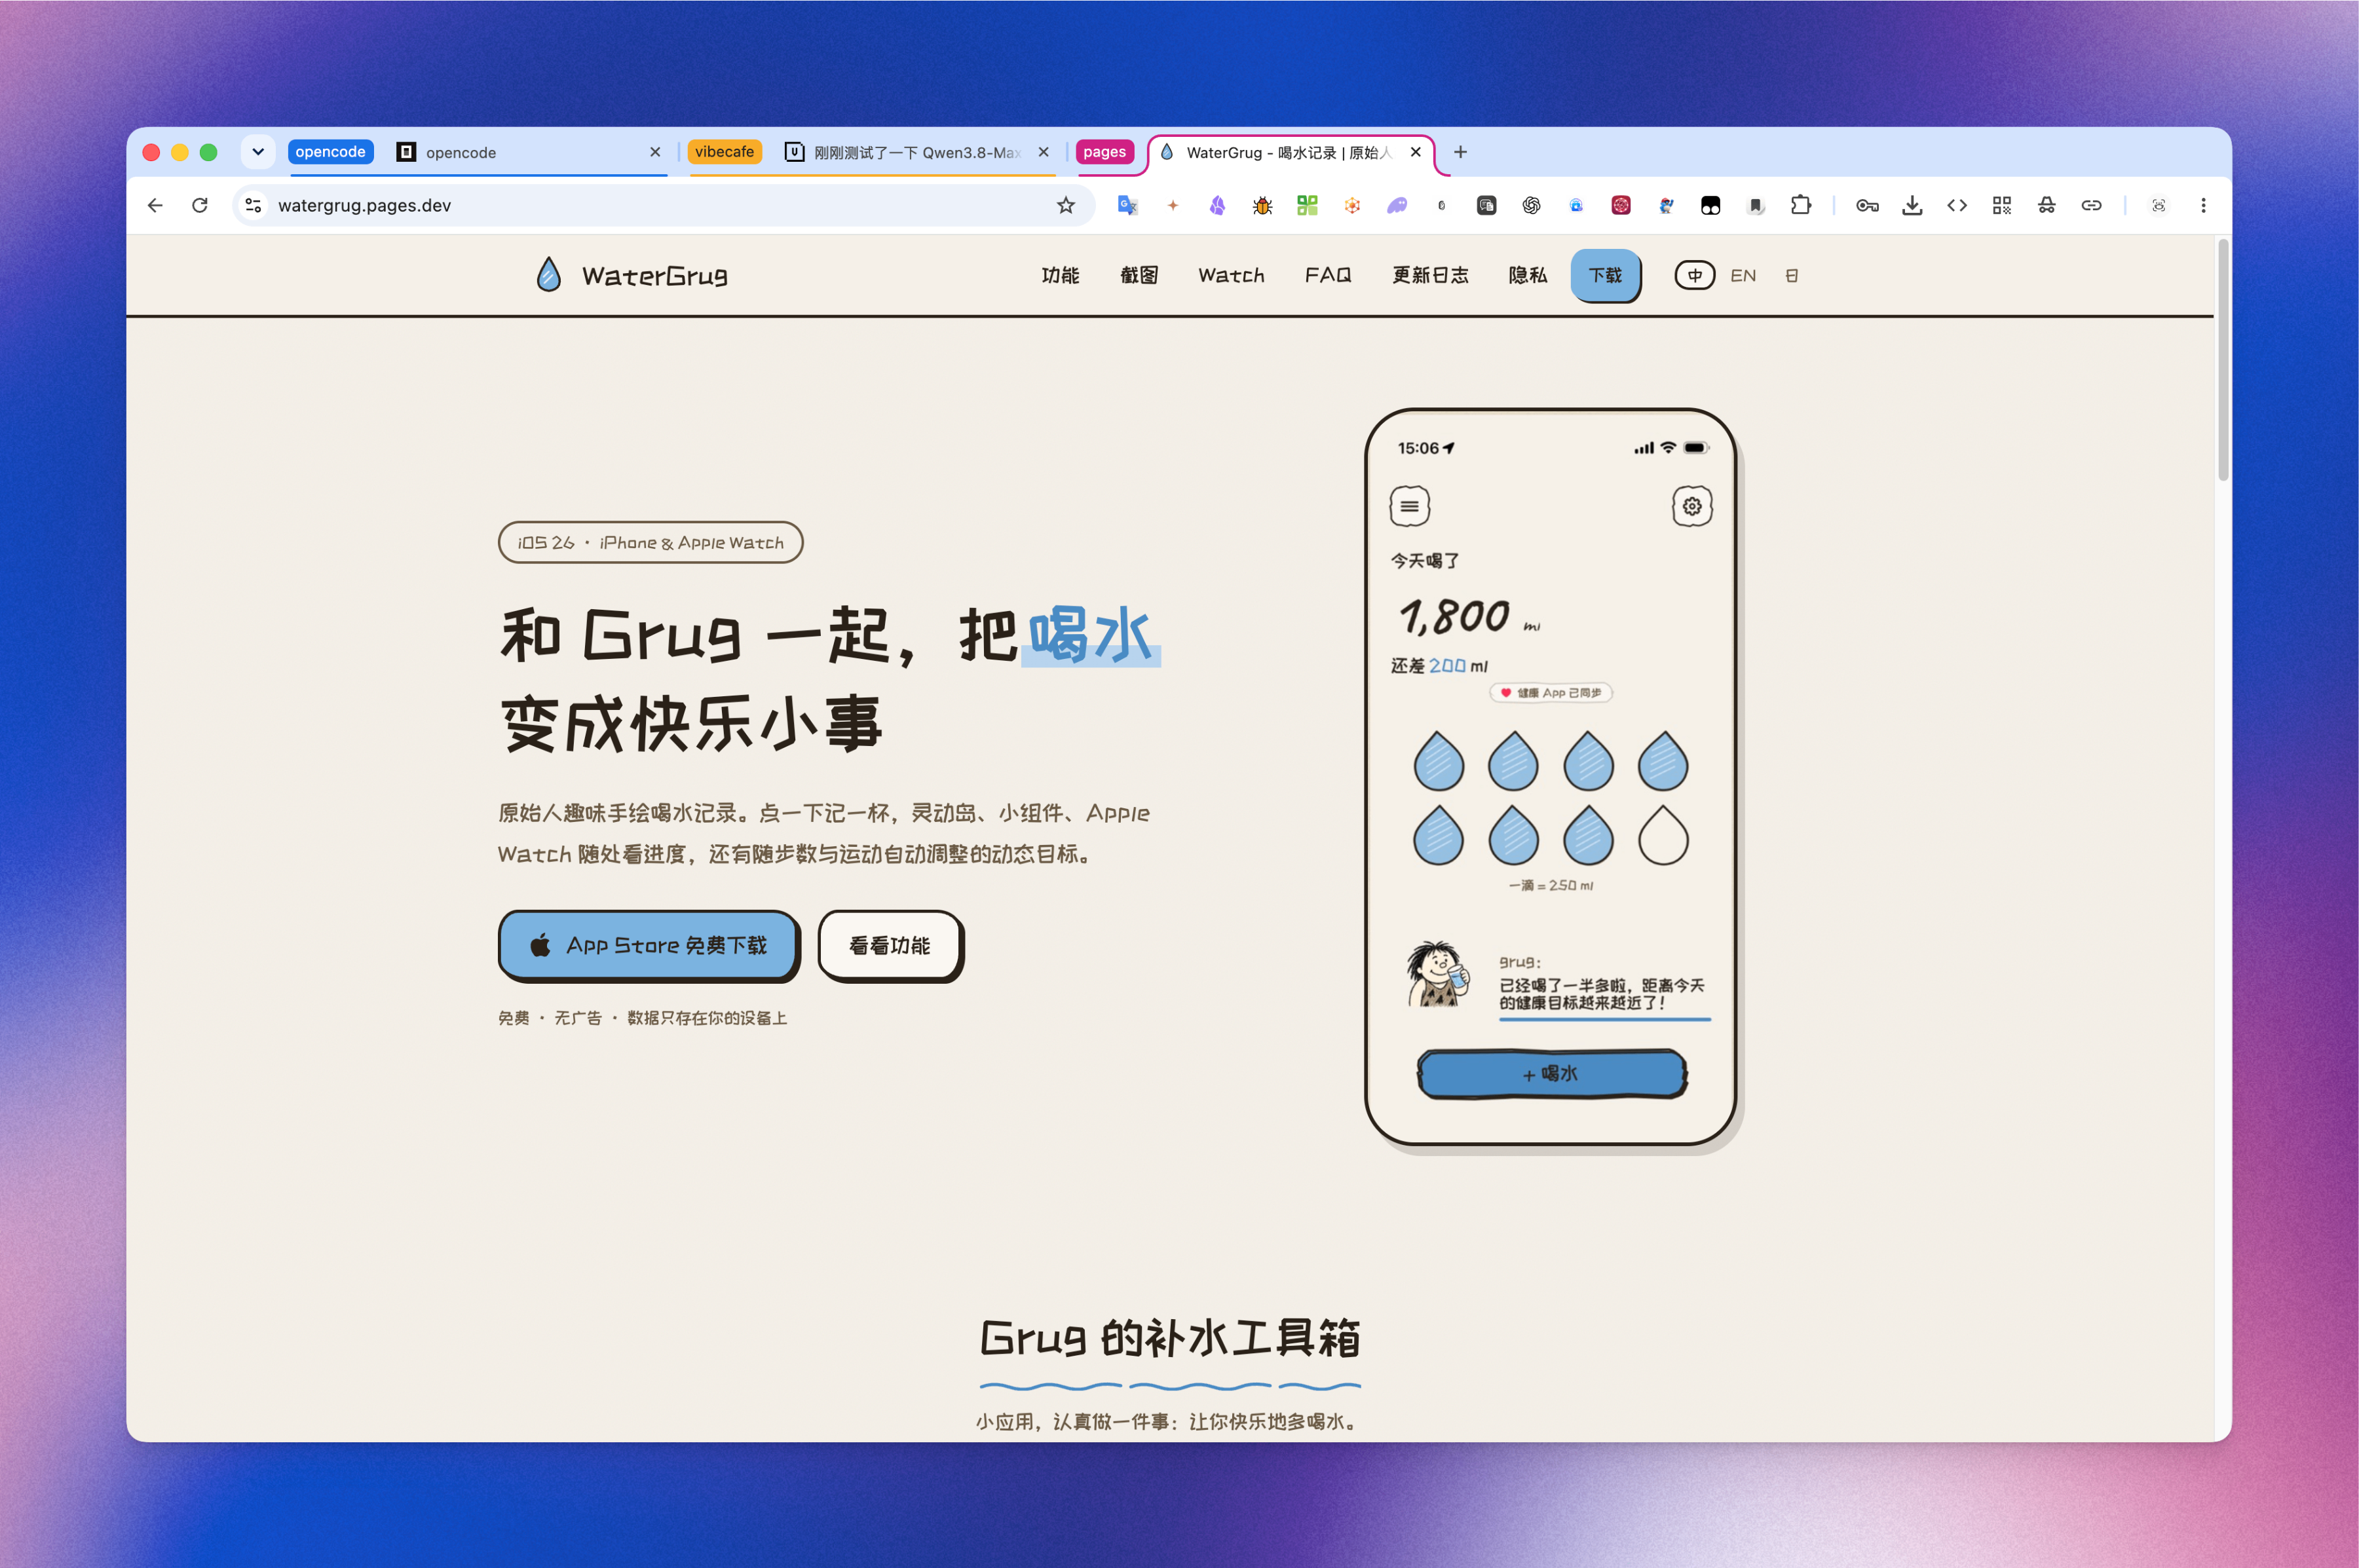Viewport: 2359px width, 1568px height.
Task: Switch site language to Chinese 中
Action: point(1695,275)
